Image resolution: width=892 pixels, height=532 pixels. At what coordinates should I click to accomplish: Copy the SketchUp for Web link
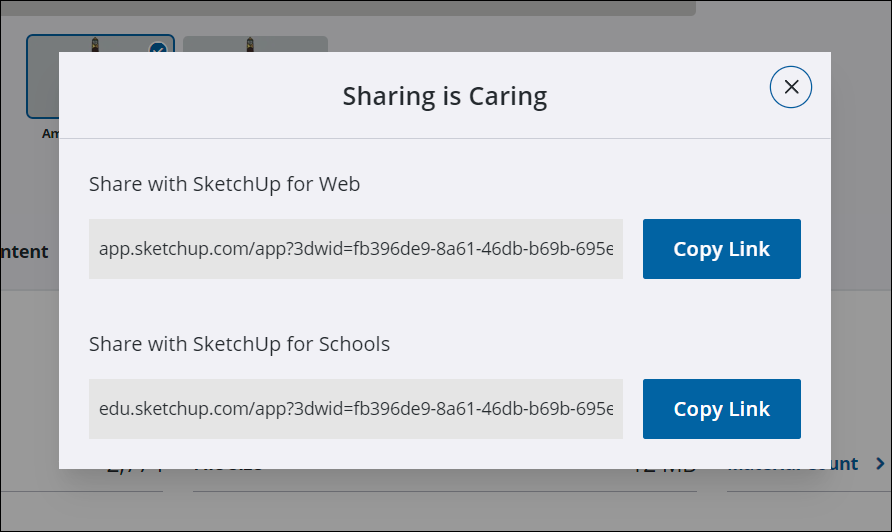click(x=721, y=249)
